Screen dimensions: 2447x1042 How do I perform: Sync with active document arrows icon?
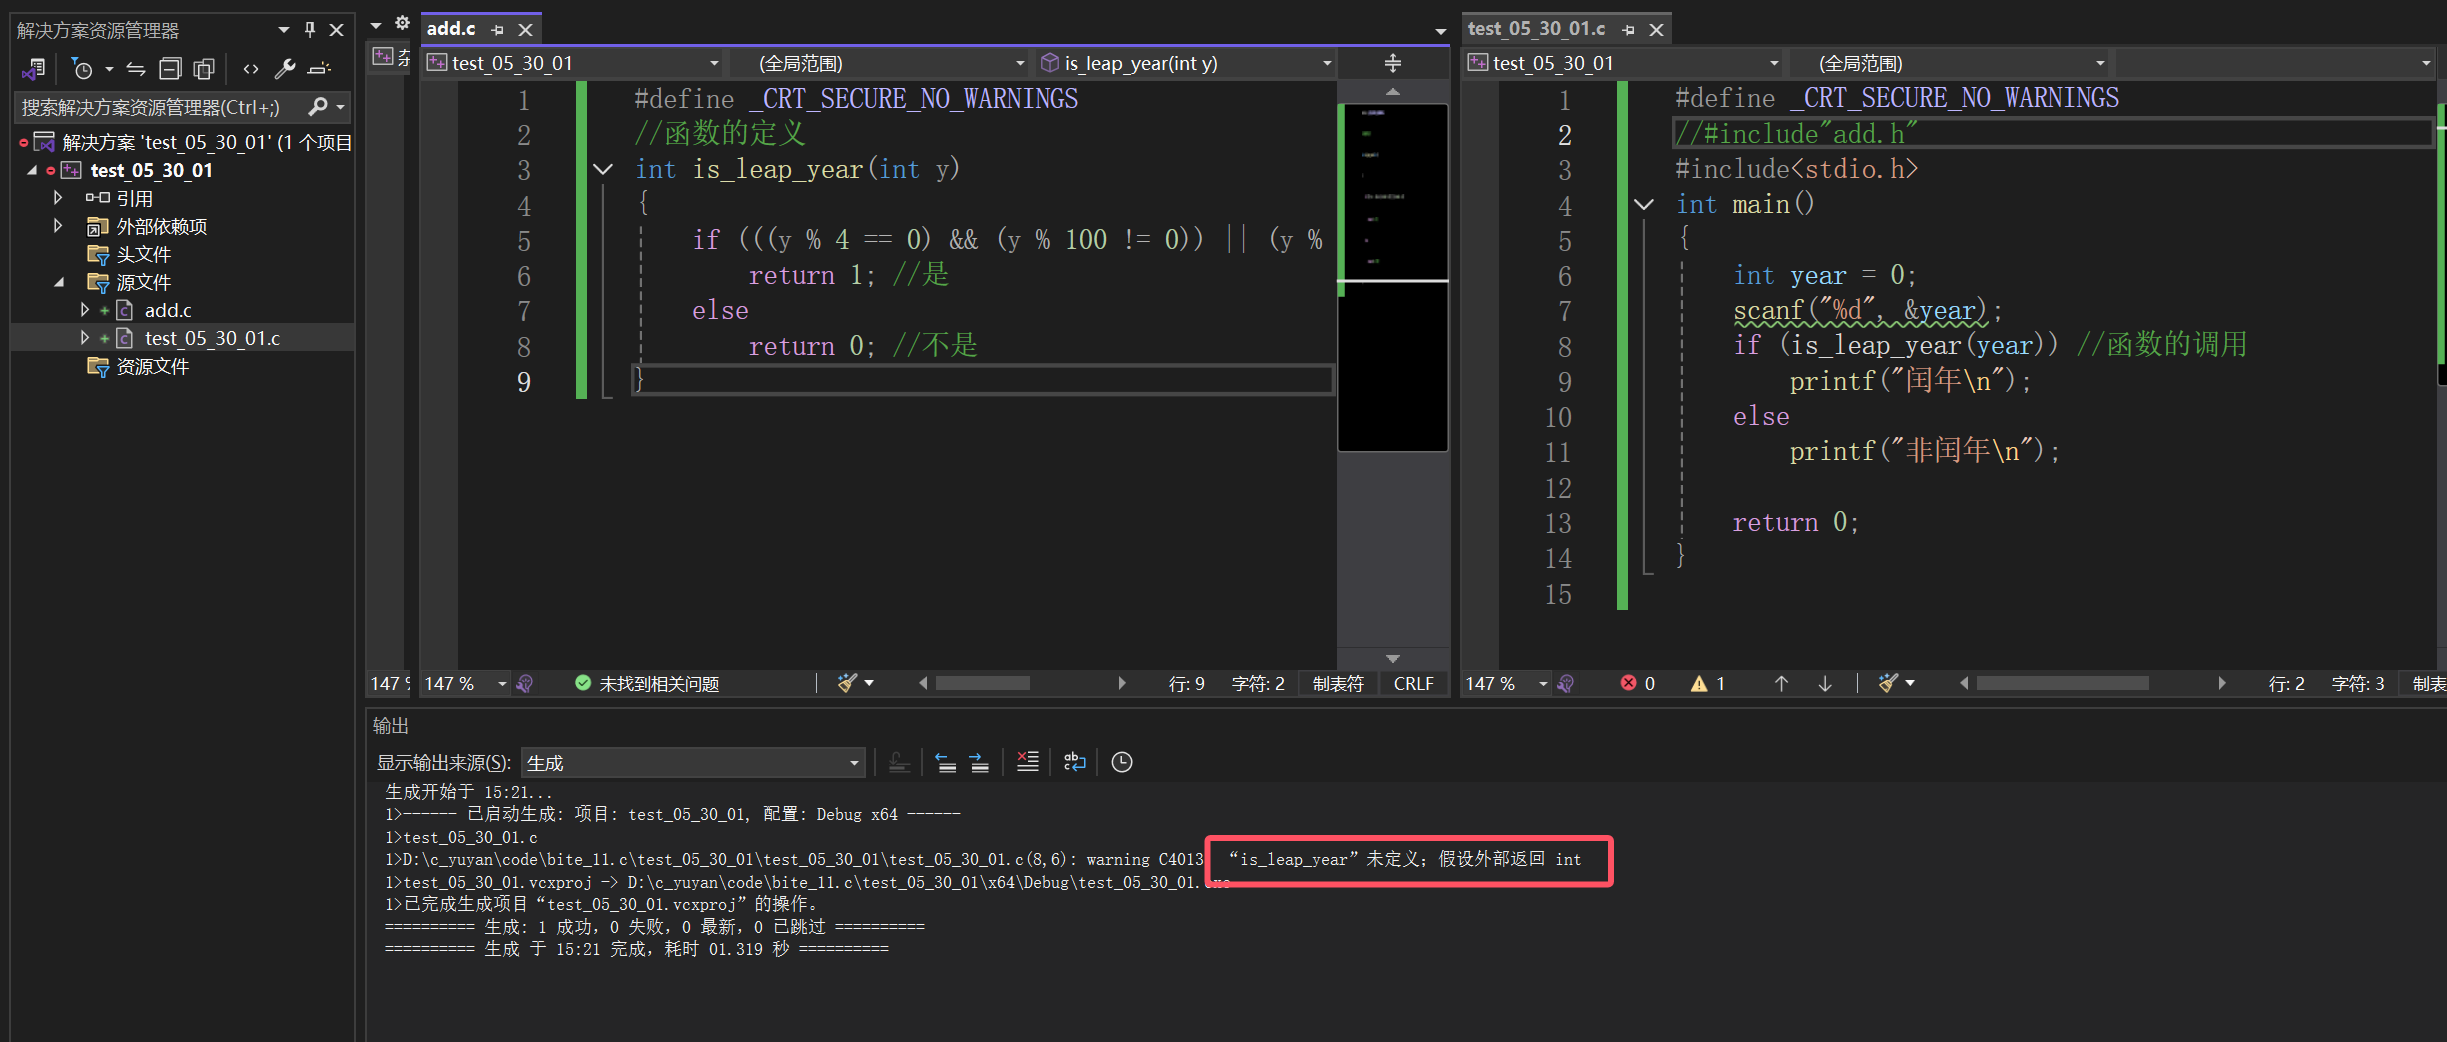[136, 69]
